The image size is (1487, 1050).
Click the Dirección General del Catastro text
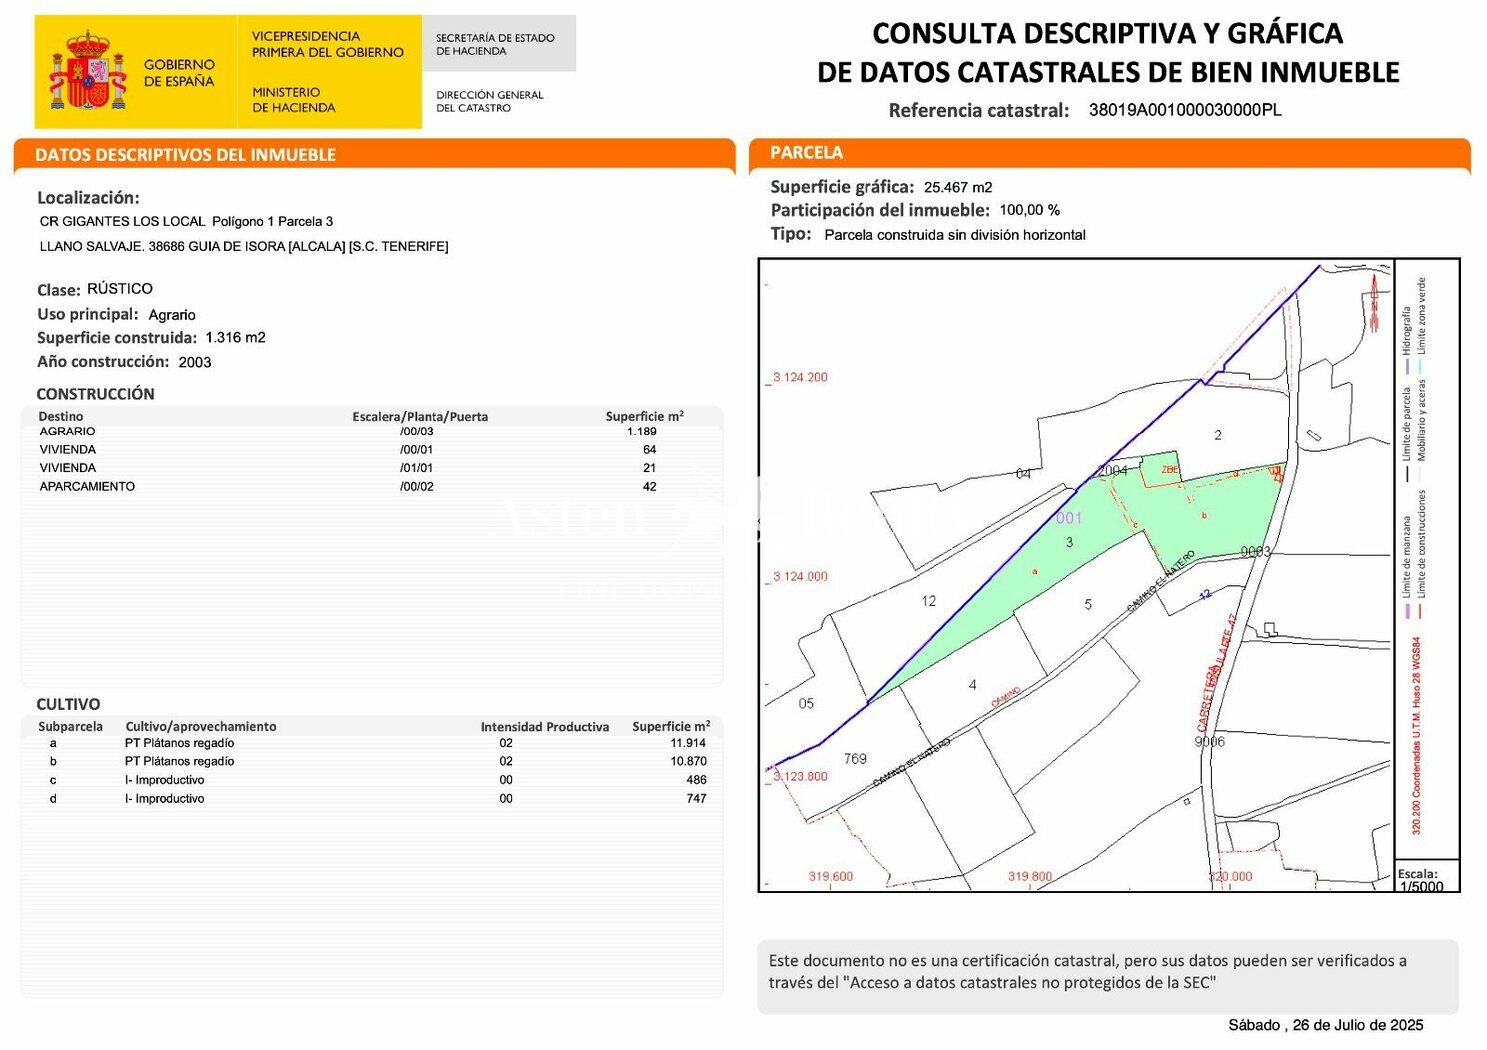(x=489, y=101)
